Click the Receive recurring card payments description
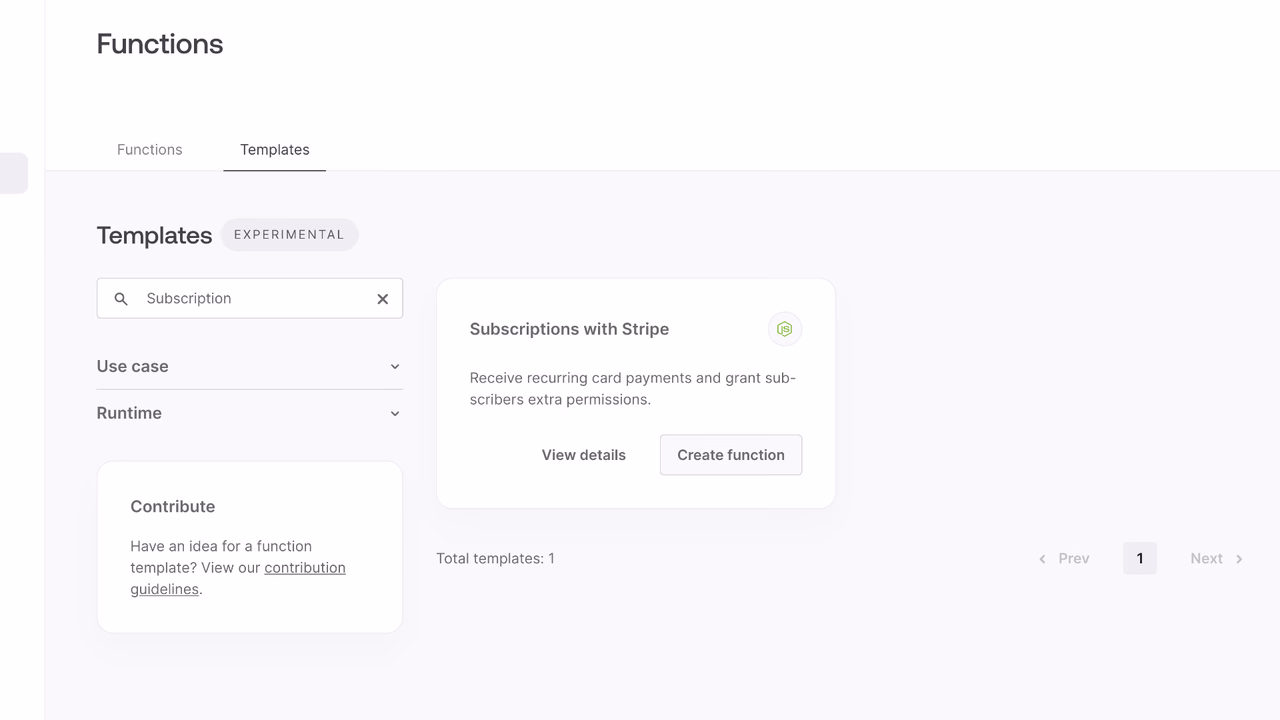This screenshot has width=1280, height=720. click(x=633, y=389)
